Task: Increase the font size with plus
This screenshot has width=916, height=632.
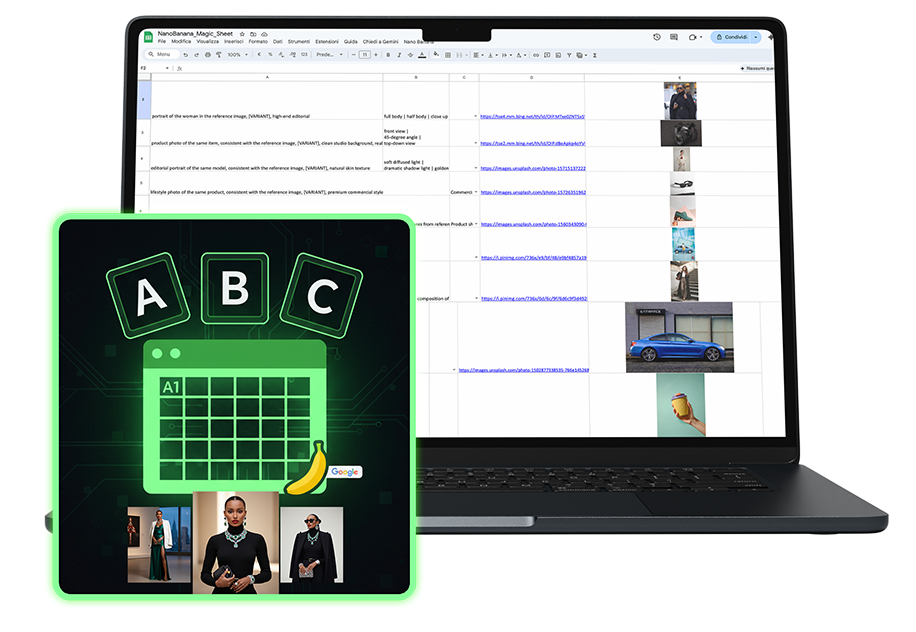Action: point(376,55)
